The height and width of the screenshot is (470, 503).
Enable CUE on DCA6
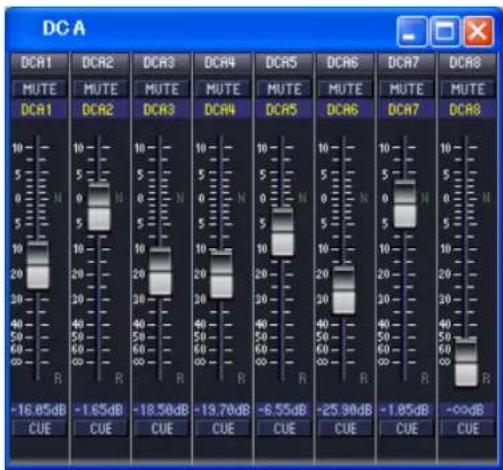[345, 428]
